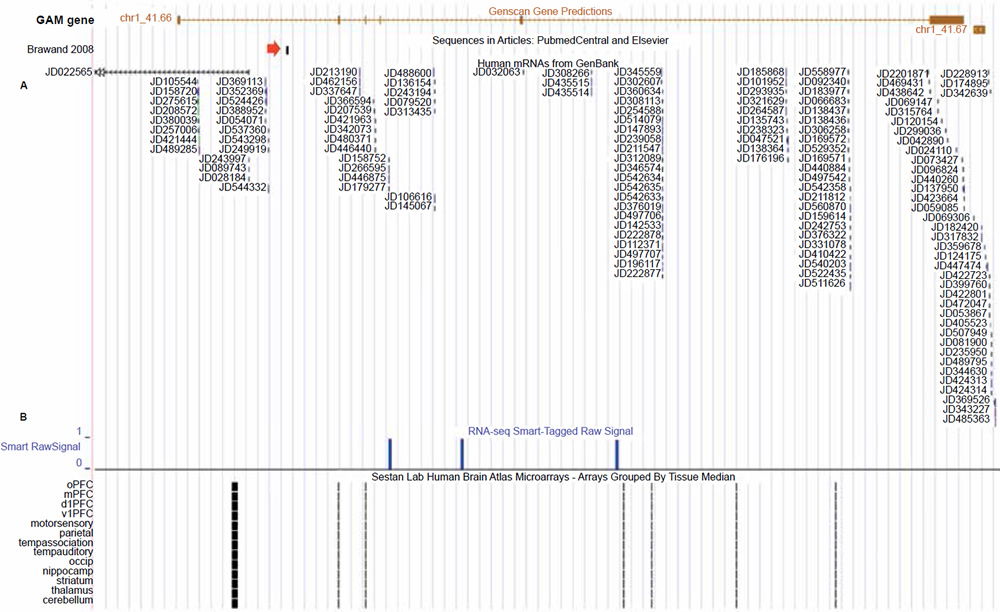1000x612 pixels.
Task: Click the tempauditory tissue row label
Action: (63, 551)
